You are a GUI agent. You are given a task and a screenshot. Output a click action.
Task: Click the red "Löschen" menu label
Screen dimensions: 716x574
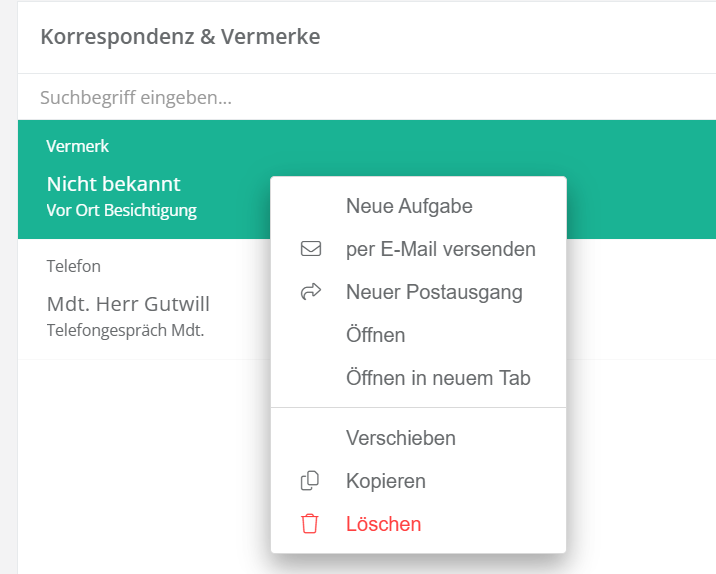384,524
